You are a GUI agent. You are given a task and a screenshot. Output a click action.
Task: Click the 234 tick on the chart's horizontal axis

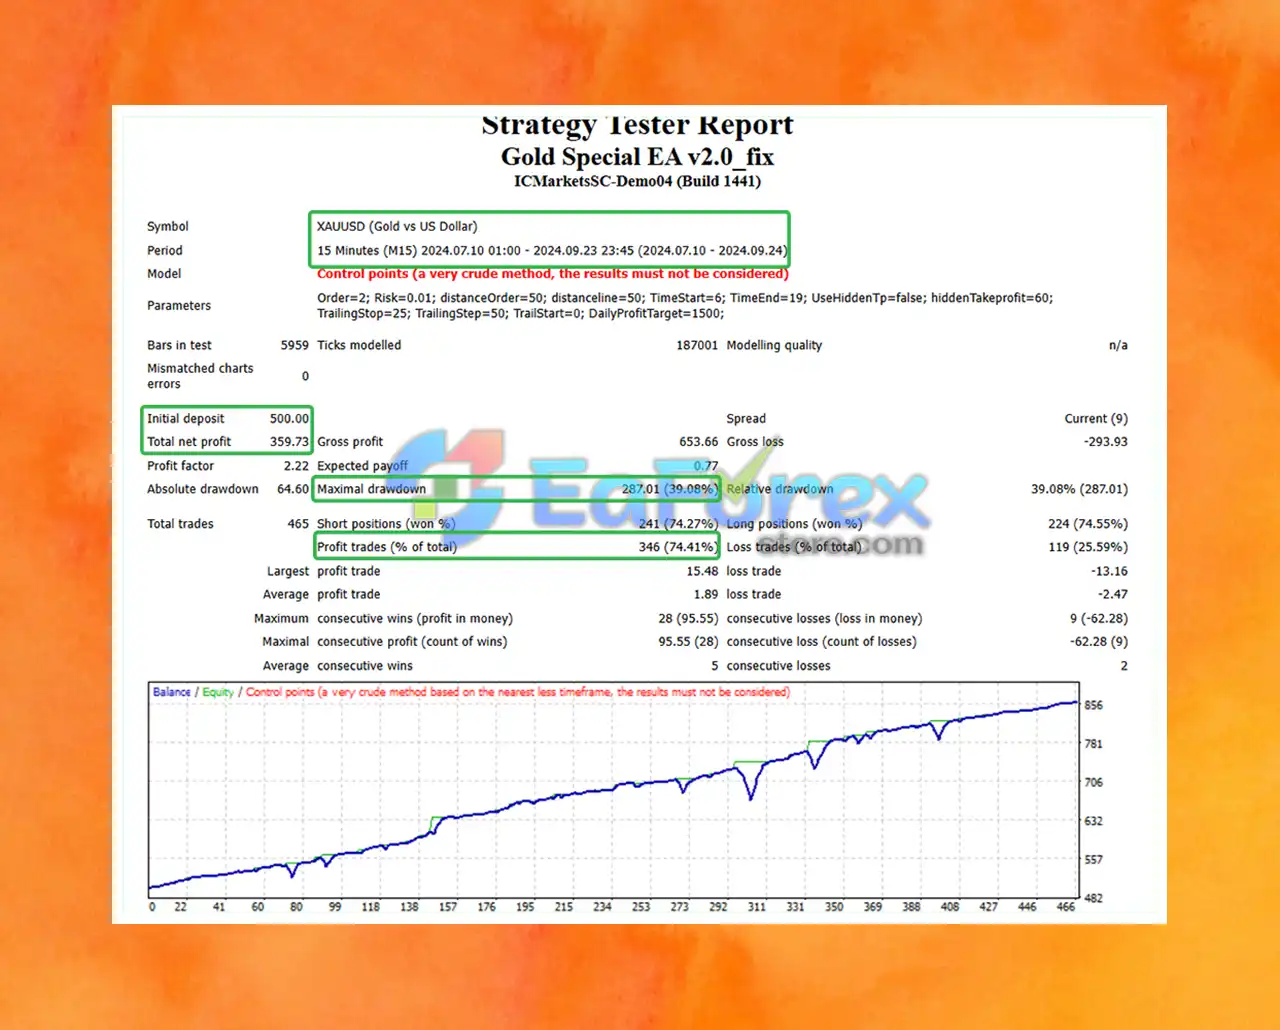(602, 907)
